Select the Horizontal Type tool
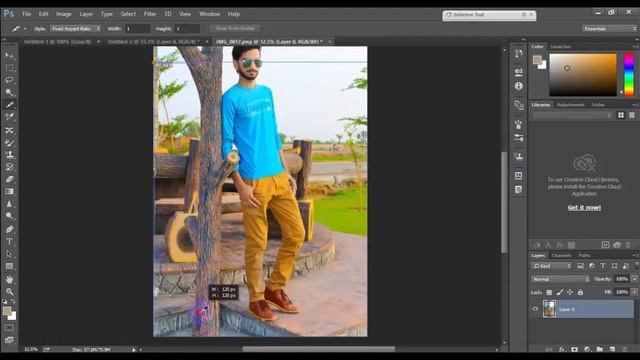Viewport: 640px width, 360px height. point(9,241)
